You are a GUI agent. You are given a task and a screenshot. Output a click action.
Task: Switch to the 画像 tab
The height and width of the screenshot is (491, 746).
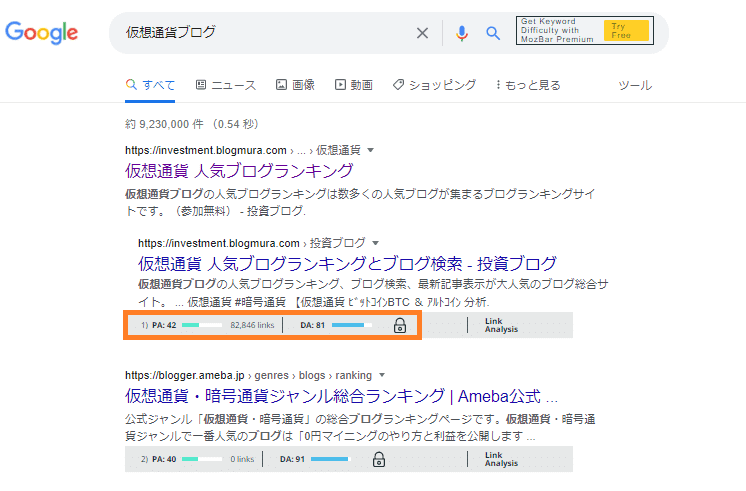point(295,85)
